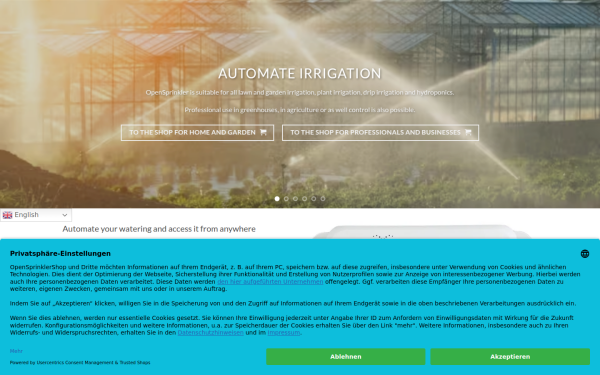The height and width of the screenshot is (375, 600).
Task: Select the first carousel slide dot
Action: pyautogui.click(x=277, y=199)
